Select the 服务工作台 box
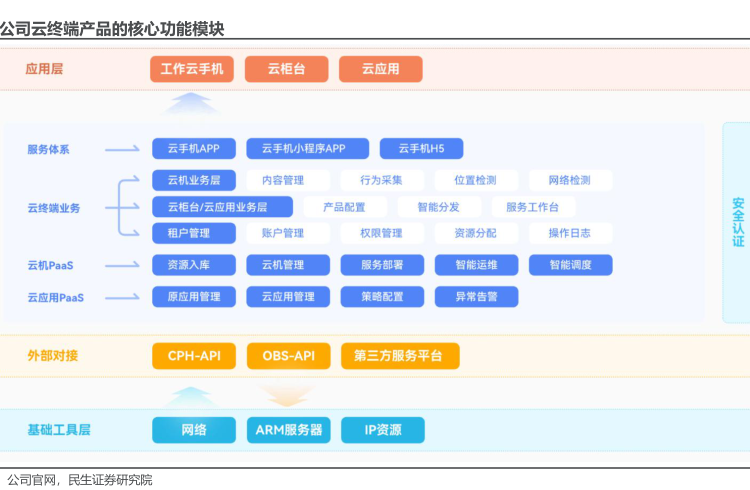The width and height of the screenshot is (750, 490). click(533, 207)
